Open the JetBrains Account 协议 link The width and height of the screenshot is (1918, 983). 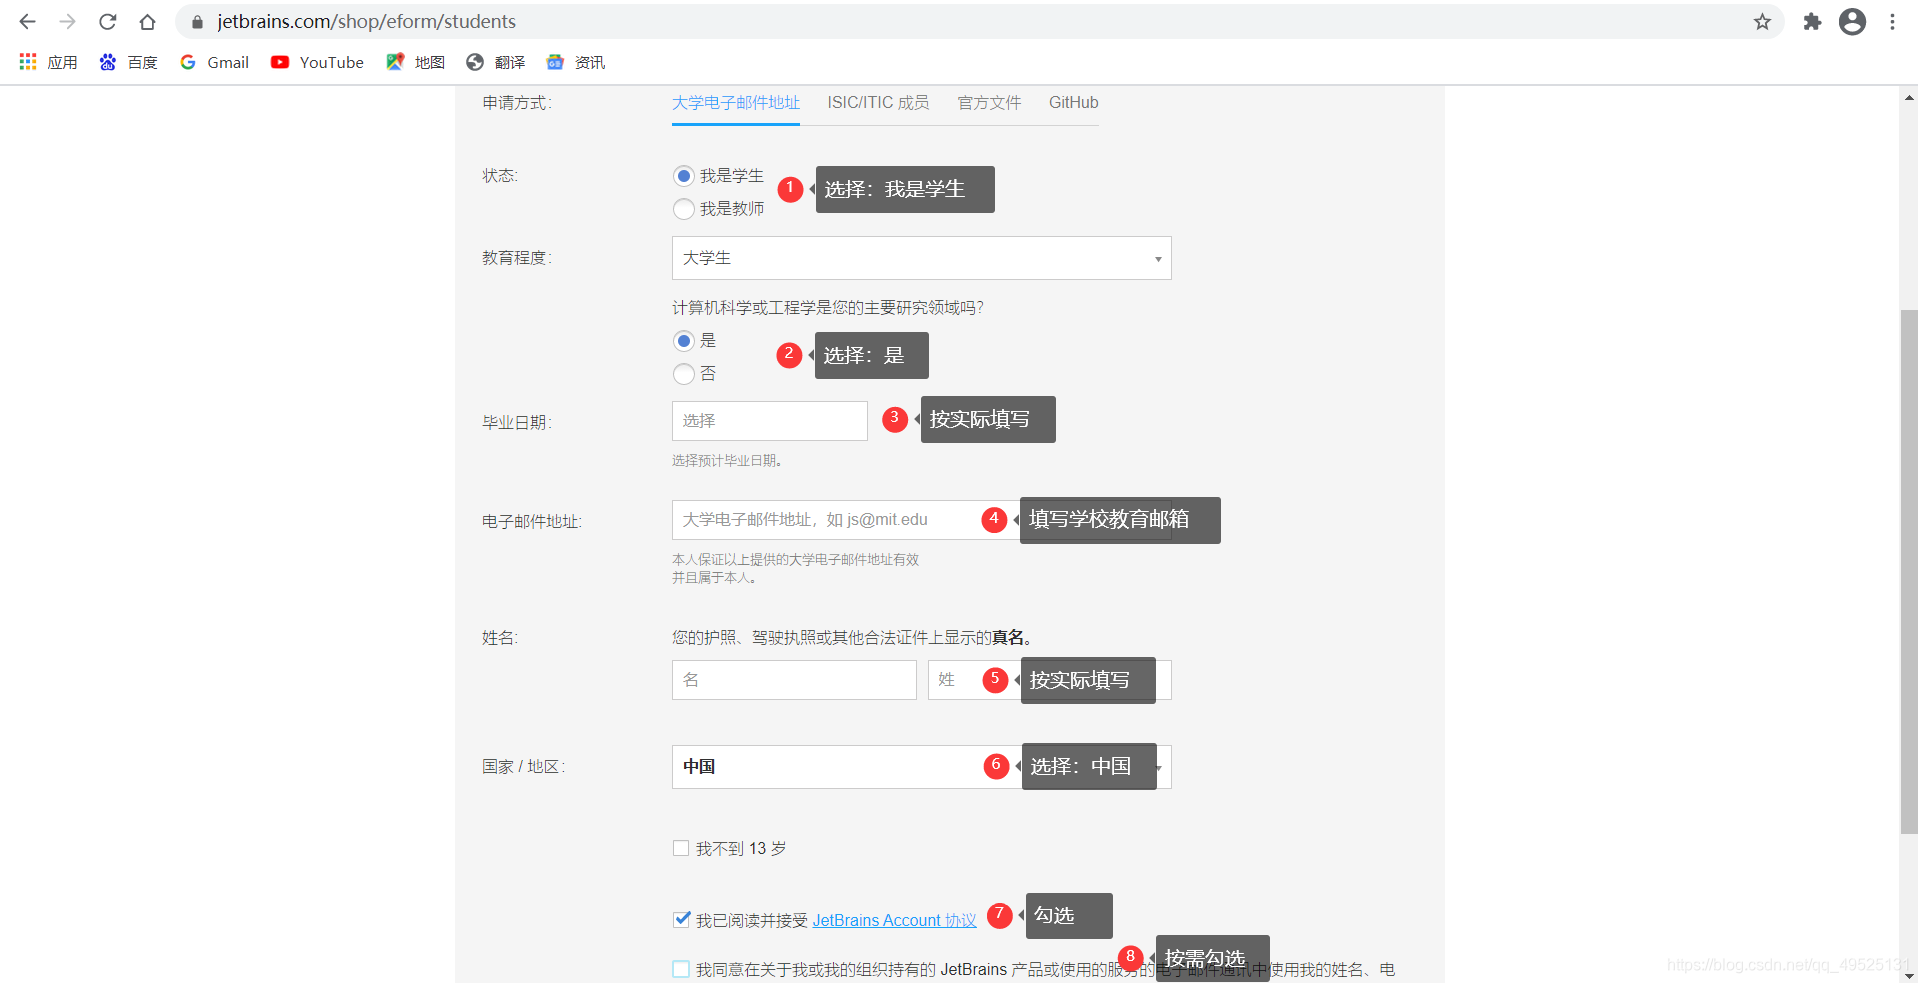click(x=893, y=919)
